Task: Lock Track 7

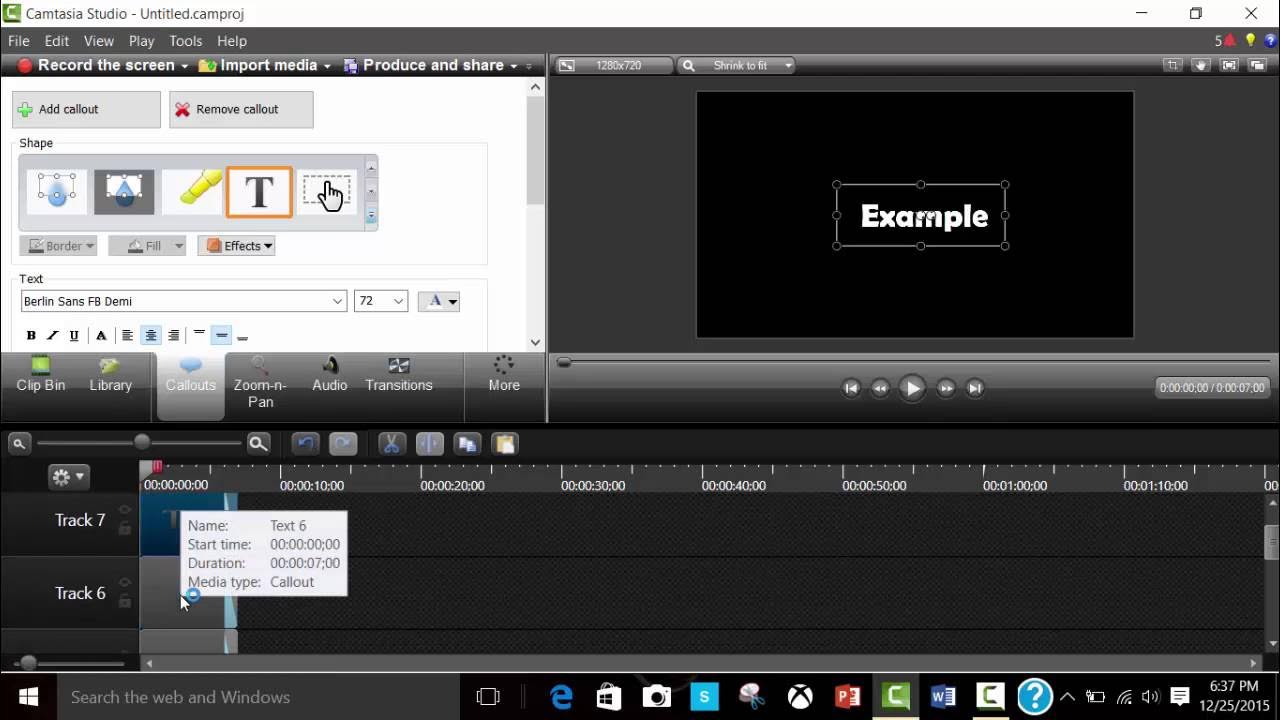Action: tap(125, 529)
